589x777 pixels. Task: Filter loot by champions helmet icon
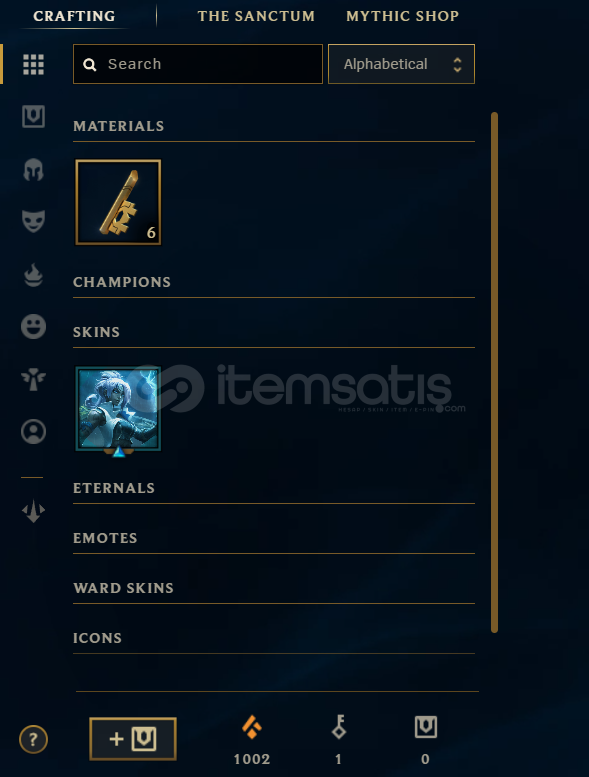[x=33, y=169]
